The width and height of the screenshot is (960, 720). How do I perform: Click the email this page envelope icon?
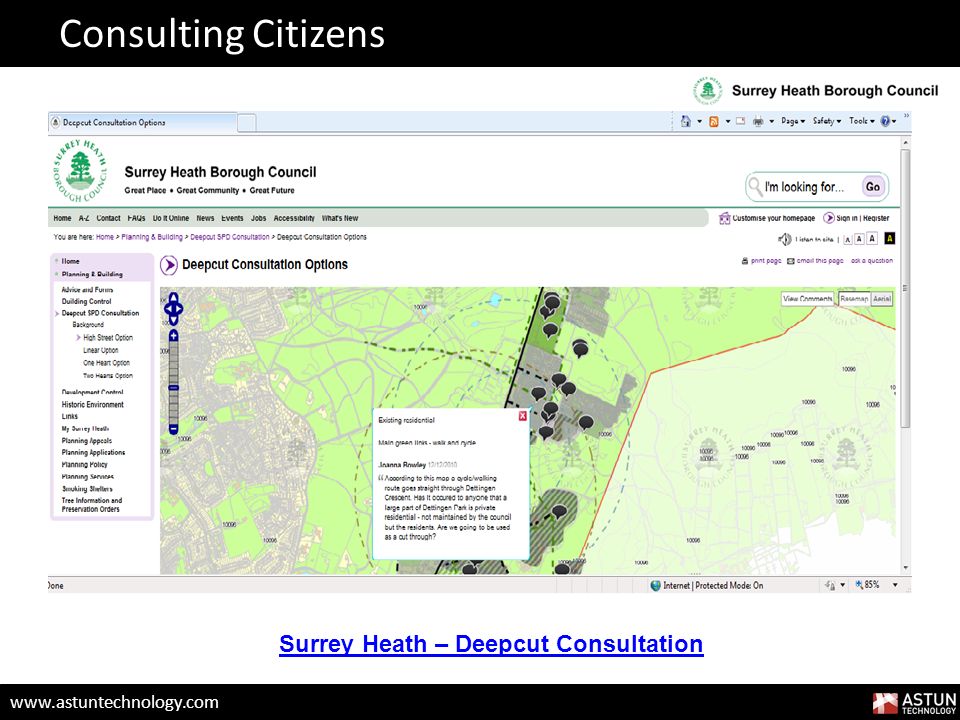coord(790,261)
